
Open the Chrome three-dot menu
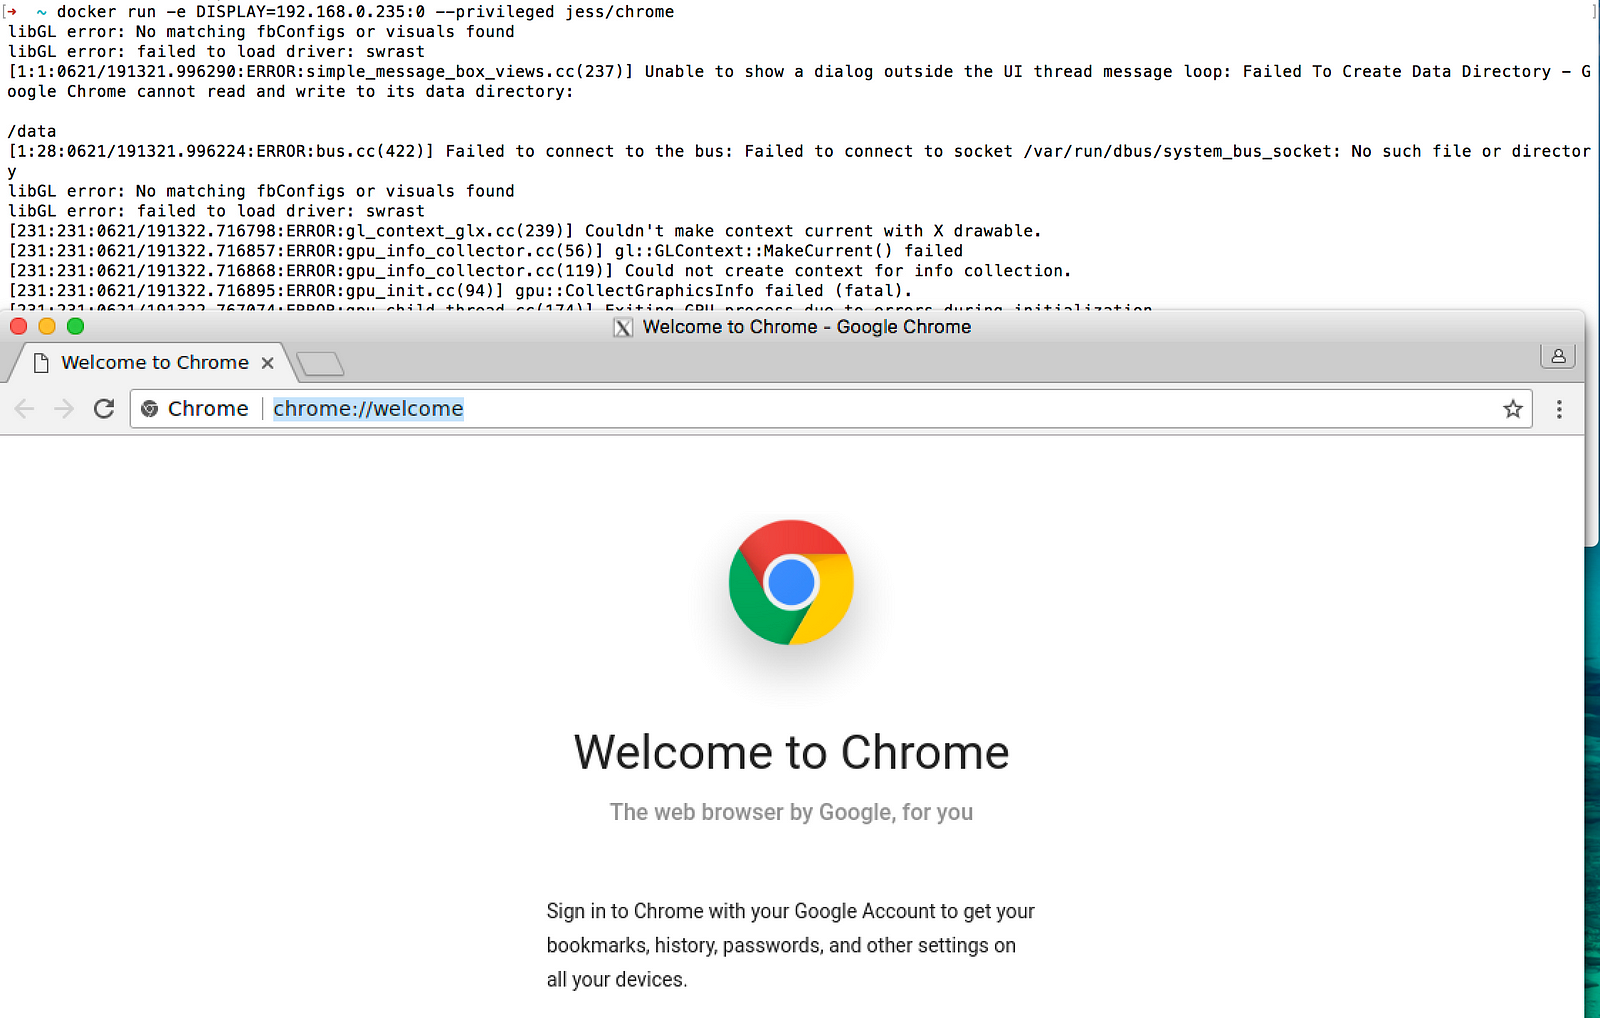coord(1559,409)
